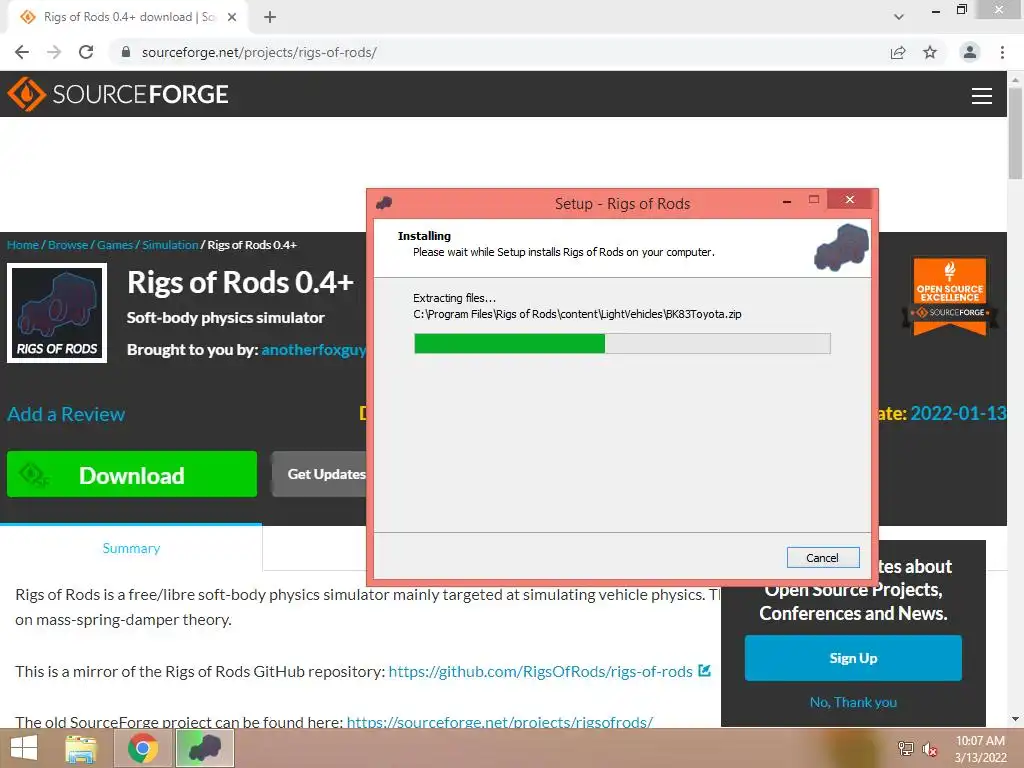Image resolution: width=1024 pixels, height=768 pixels.
Task: Click the Open Source Excellence badge
Action: [950, 296]
